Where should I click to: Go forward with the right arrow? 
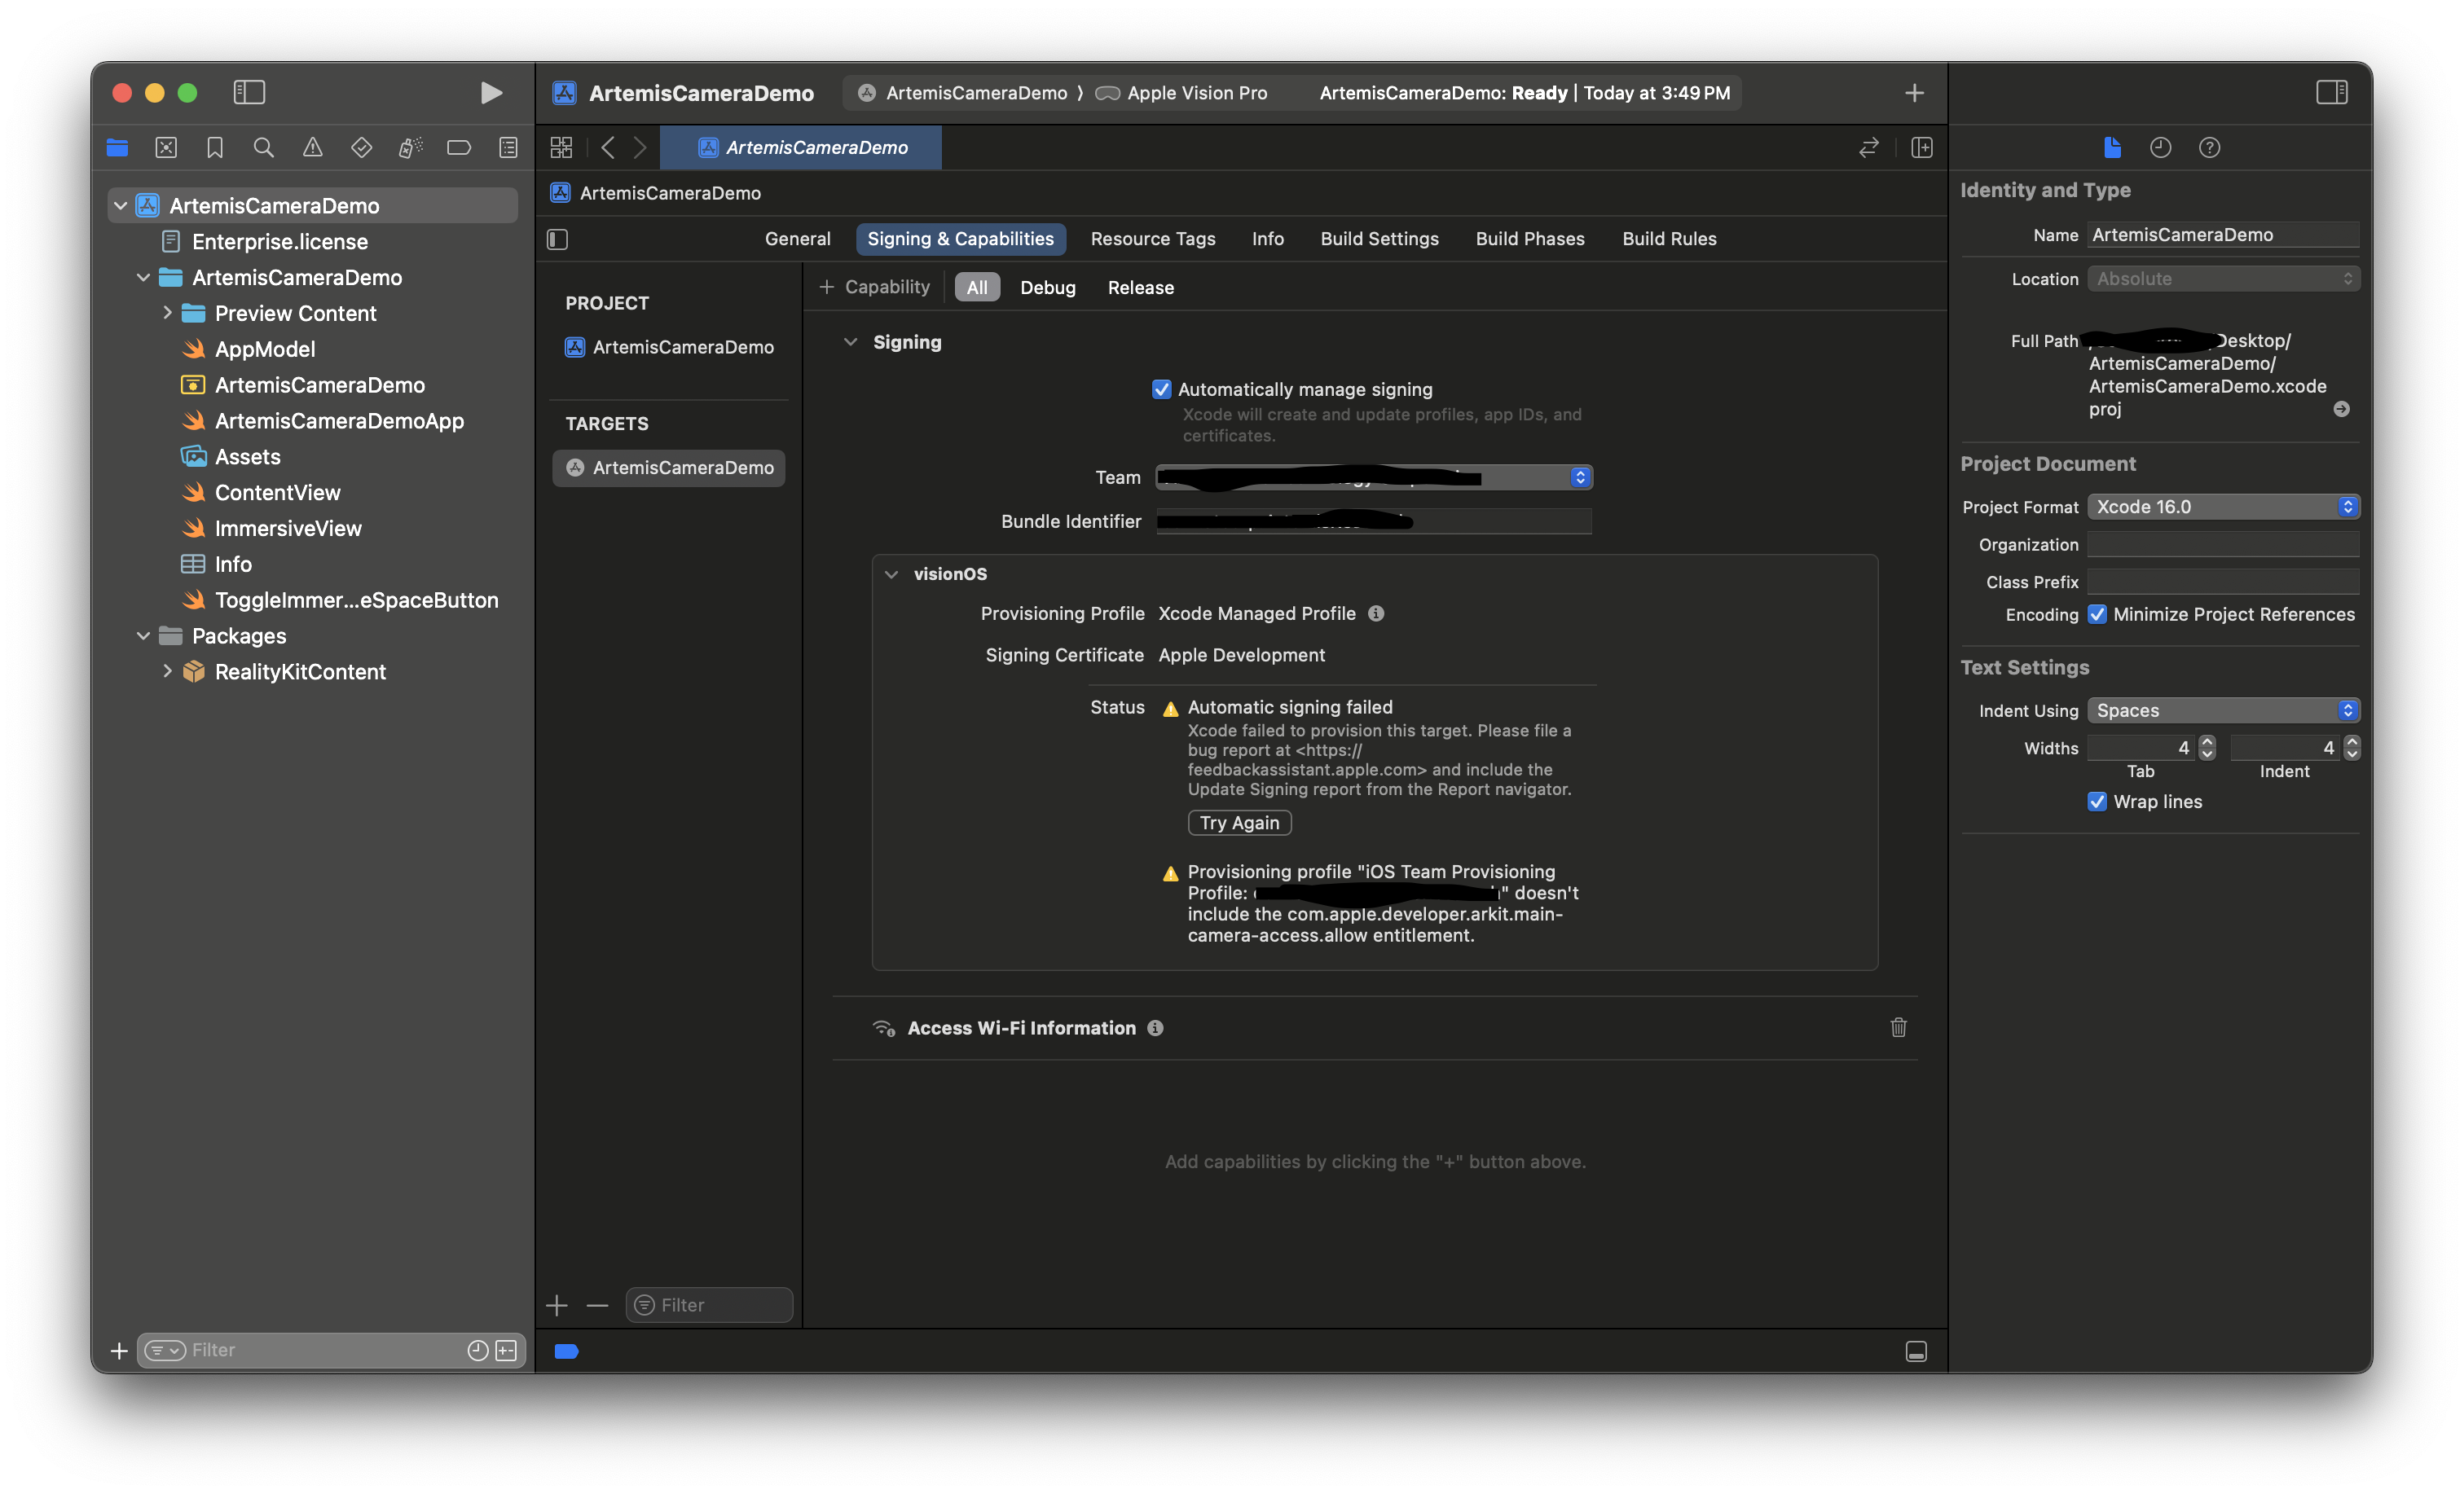(640, 148)
